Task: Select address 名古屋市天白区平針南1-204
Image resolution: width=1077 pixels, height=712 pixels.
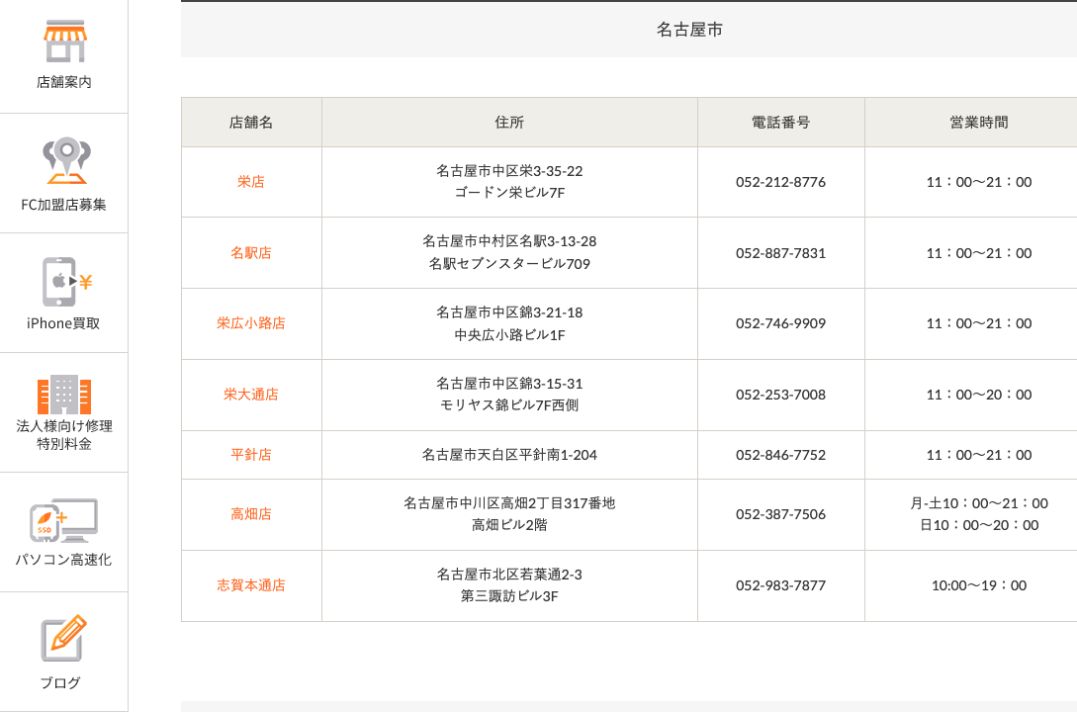Action: click(x=509, y=455)
